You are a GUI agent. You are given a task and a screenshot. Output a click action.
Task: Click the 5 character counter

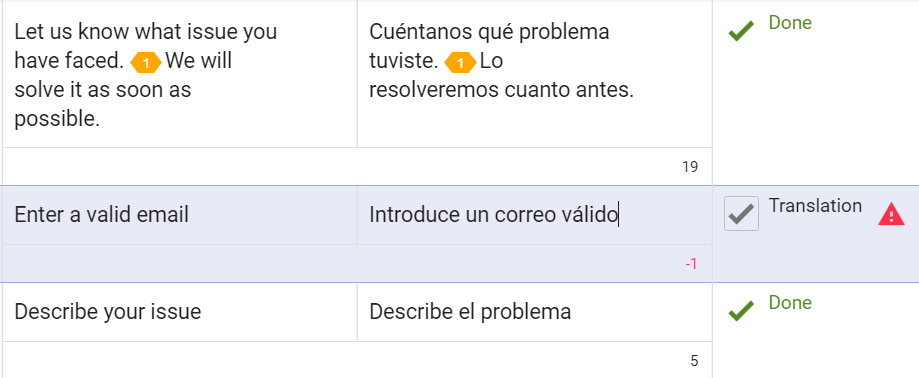click(x=694, y=361)
